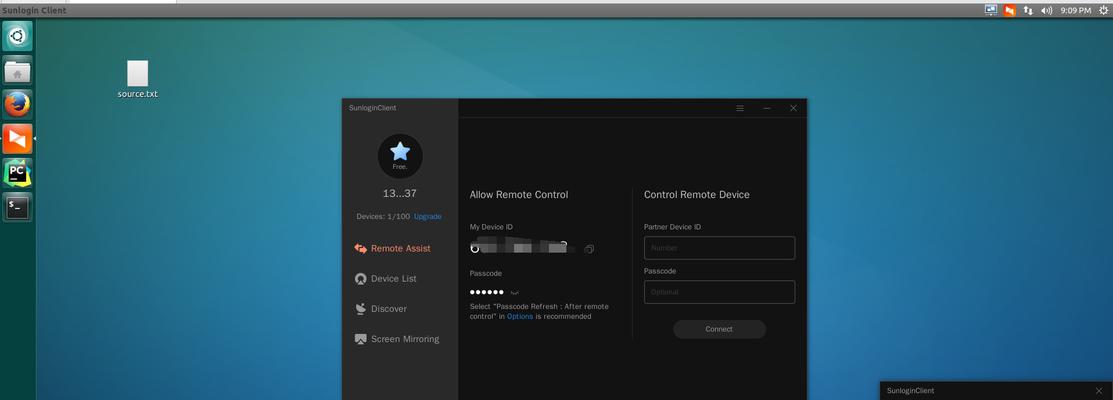Image resolution: width=1113 pixels, height=400 pixels.
Task: Launch PyCharm from the launcher
Action: pos(17,173)
